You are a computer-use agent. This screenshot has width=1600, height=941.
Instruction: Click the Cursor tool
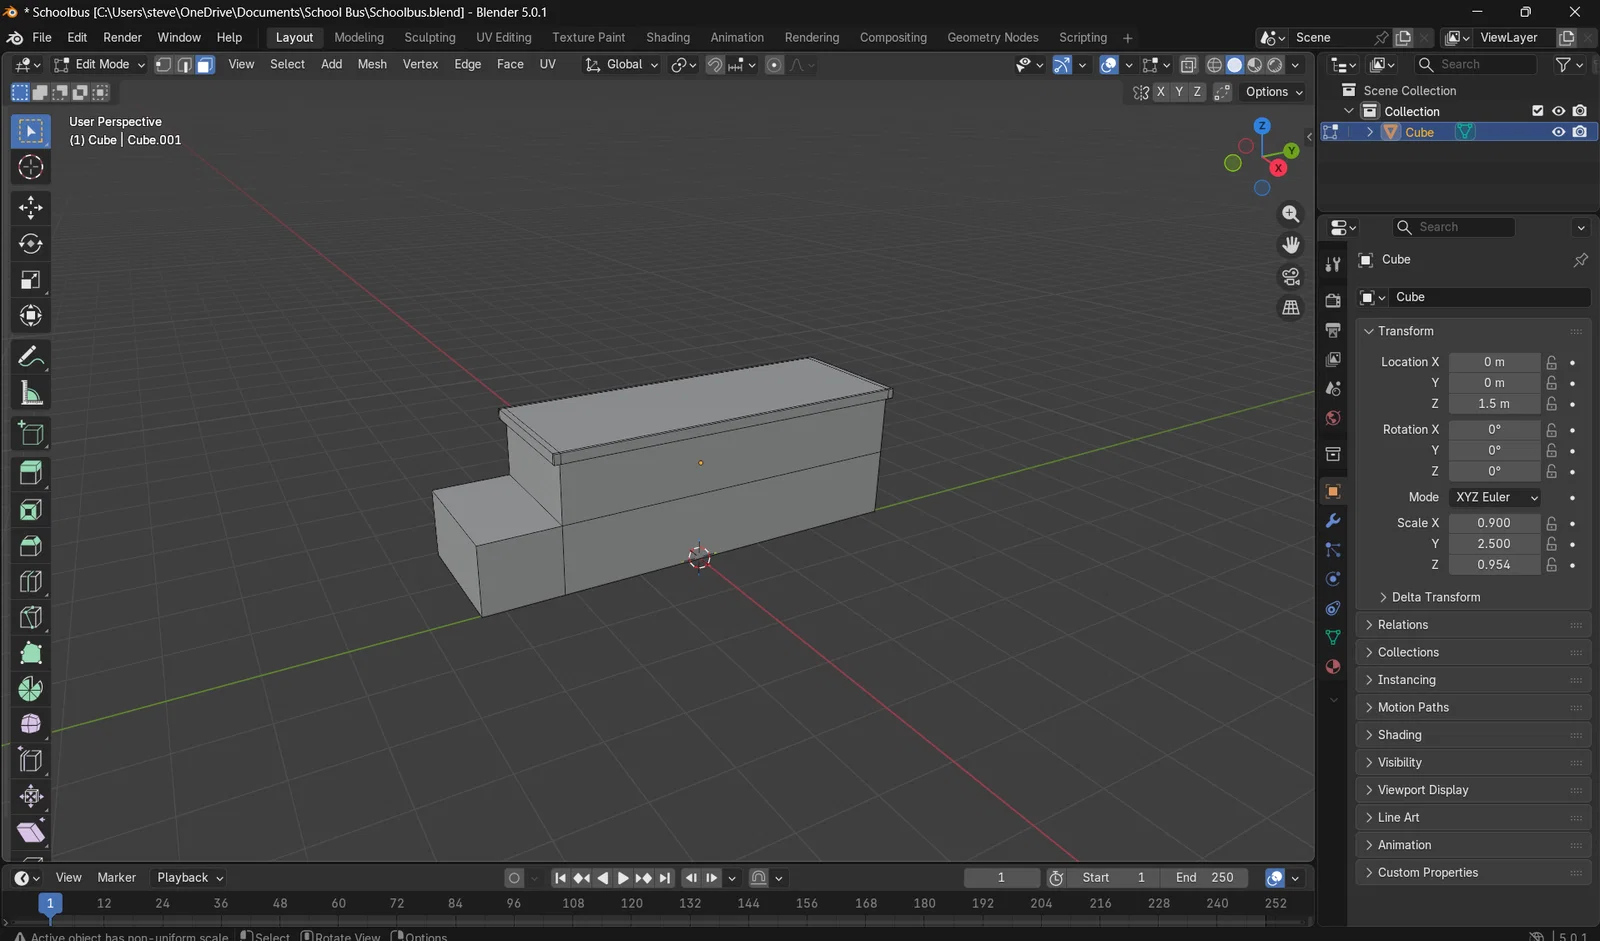31,168
